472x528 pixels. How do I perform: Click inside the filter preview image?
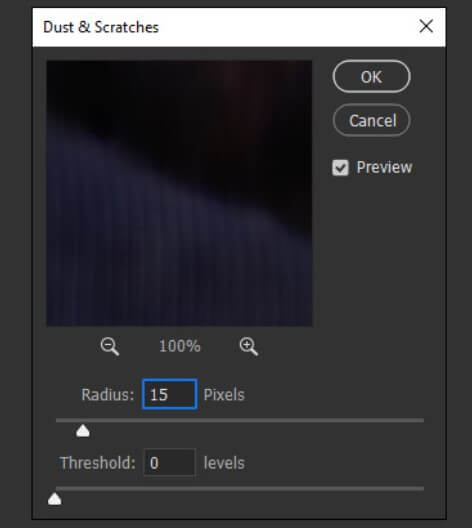(179, 193)
